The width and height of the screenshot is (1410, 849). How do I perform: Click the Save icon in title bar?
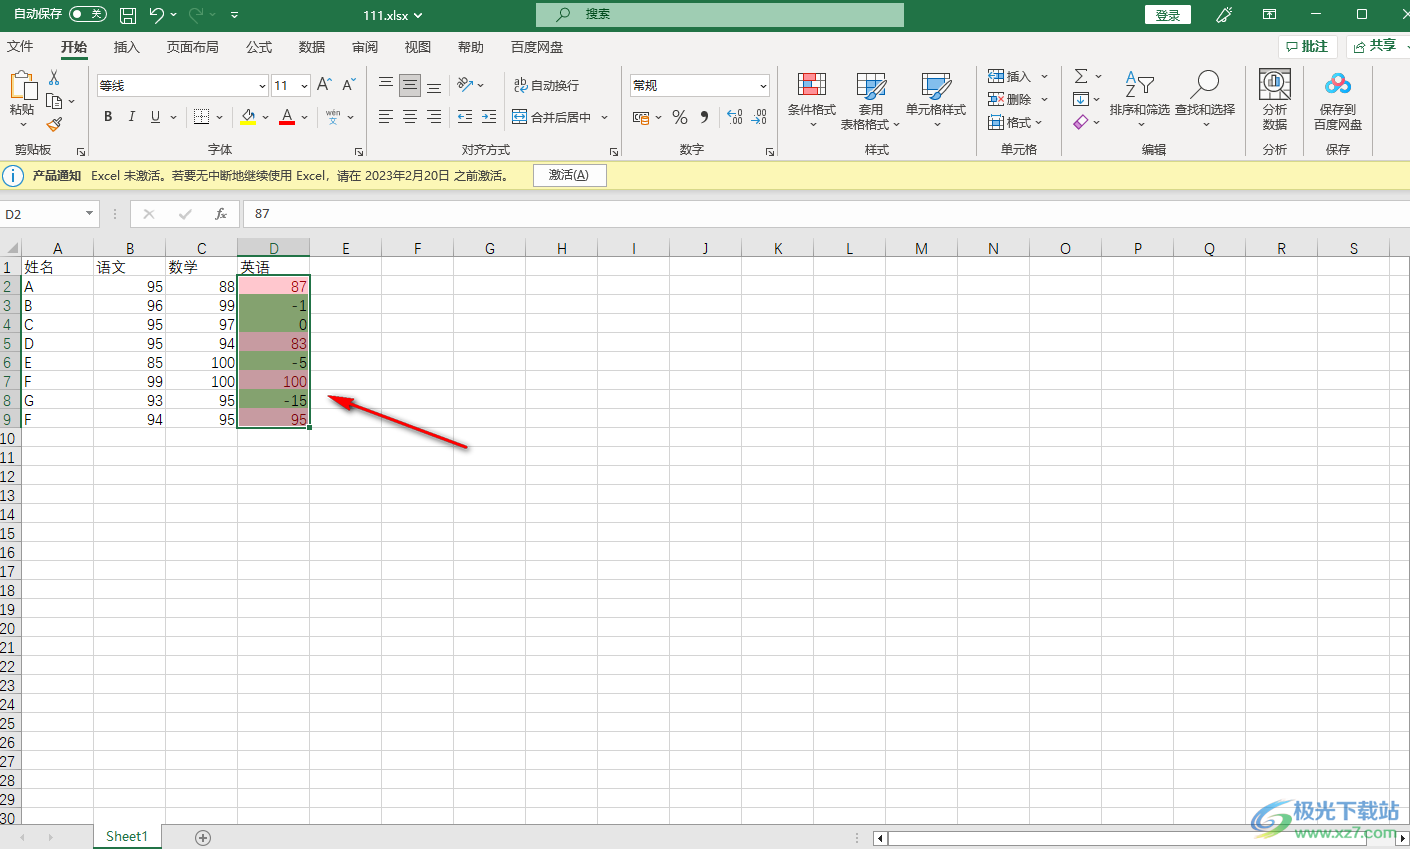pos(128,15)
